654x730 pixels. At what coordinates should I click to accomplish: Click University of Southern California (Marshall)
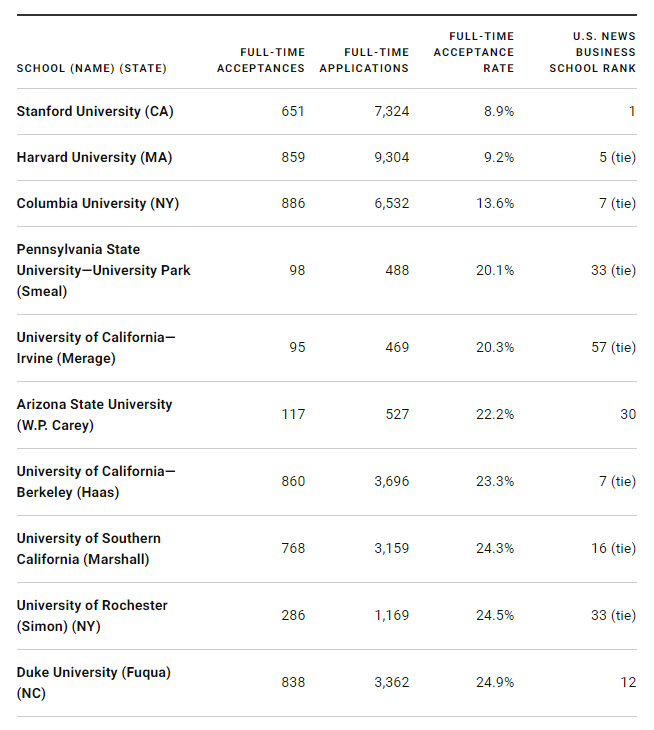[88, 548]
